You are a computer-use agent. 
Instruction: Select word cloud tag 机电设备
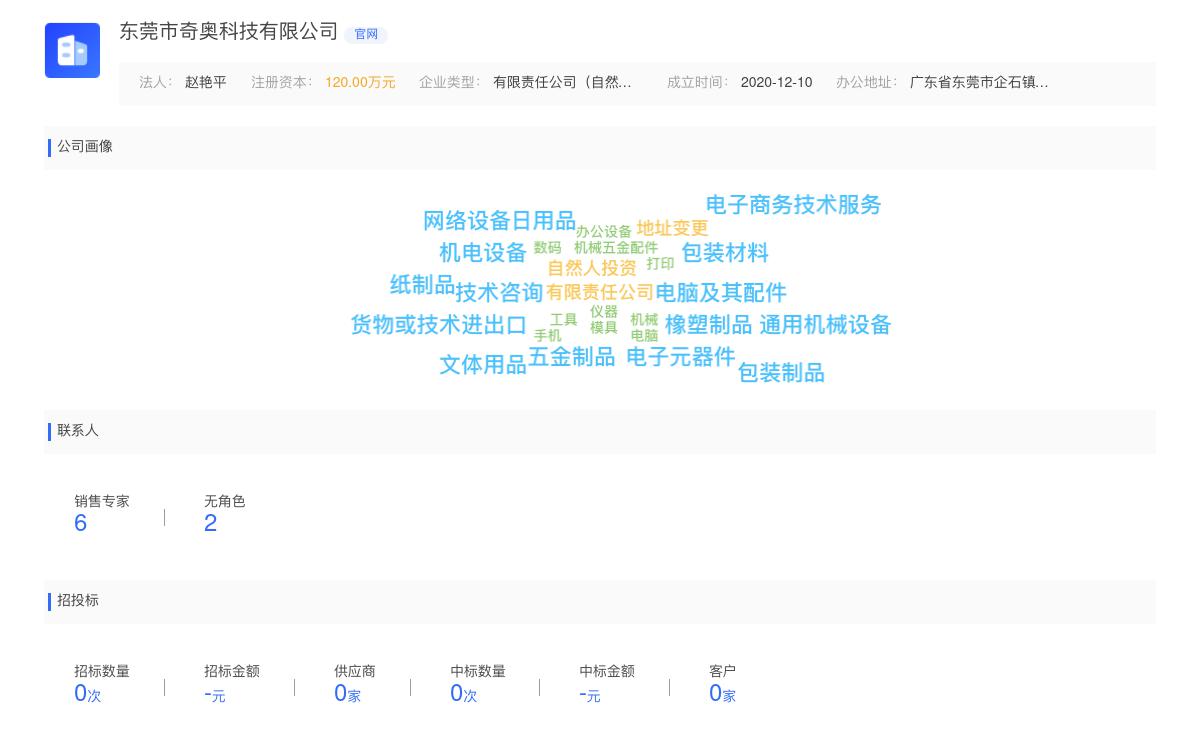tap(483, 253)
